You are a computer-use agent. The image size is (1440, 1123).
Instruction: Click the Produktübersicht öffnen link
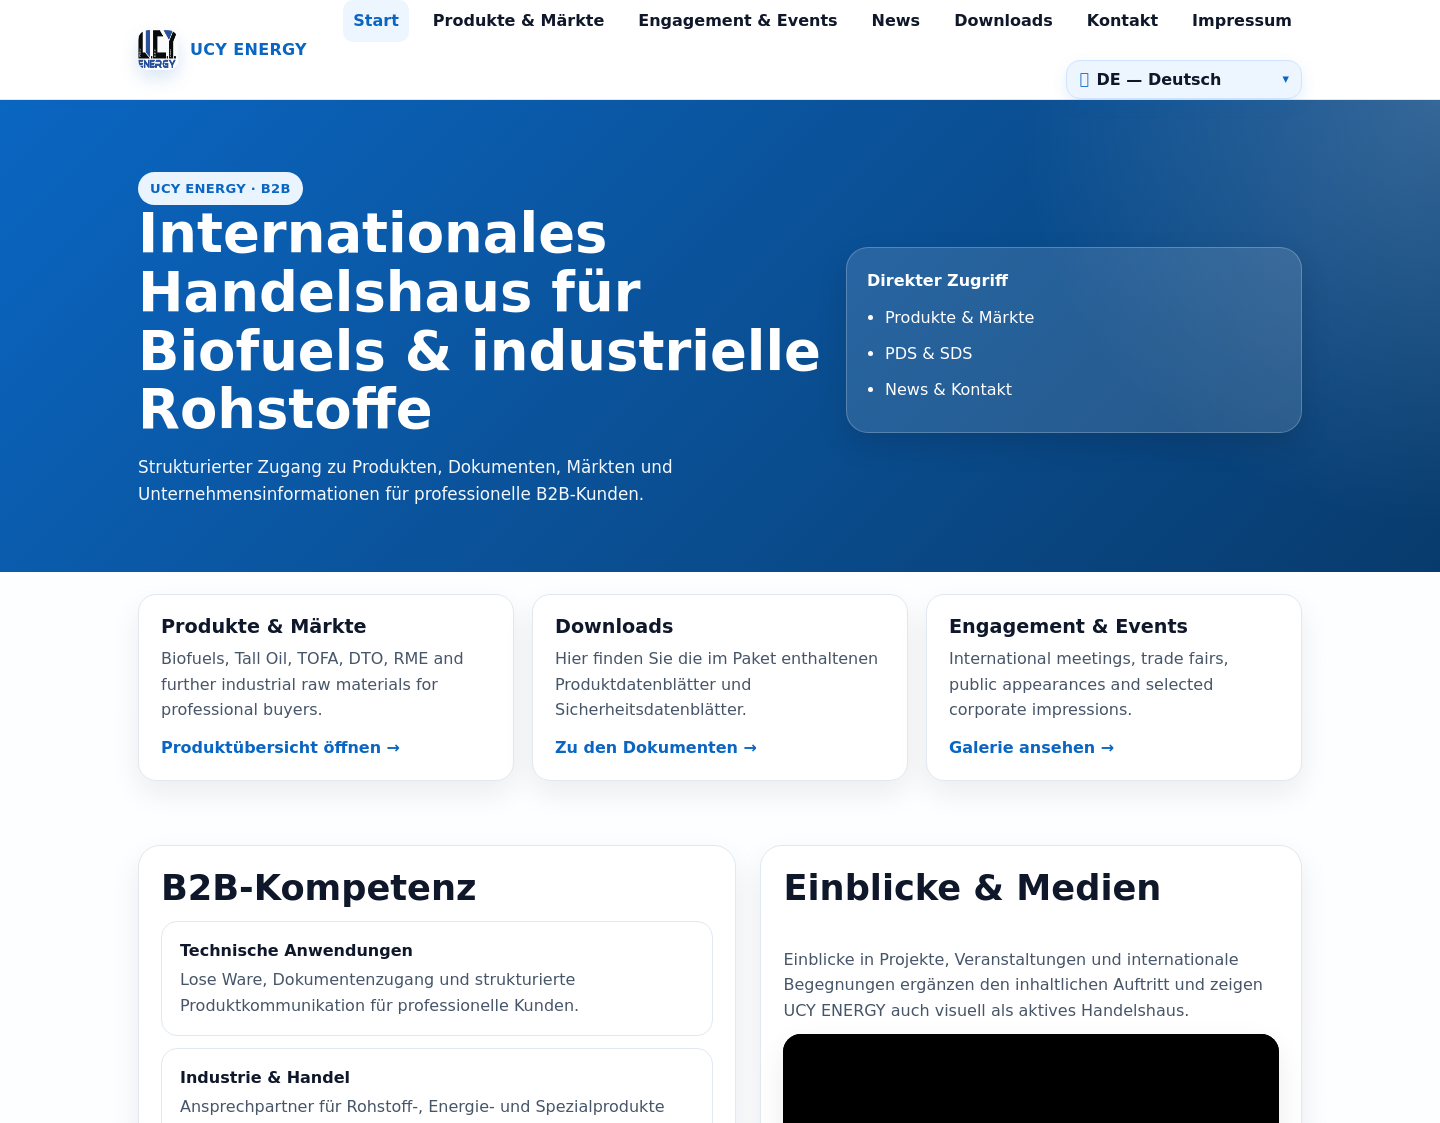tap(280, 747)
